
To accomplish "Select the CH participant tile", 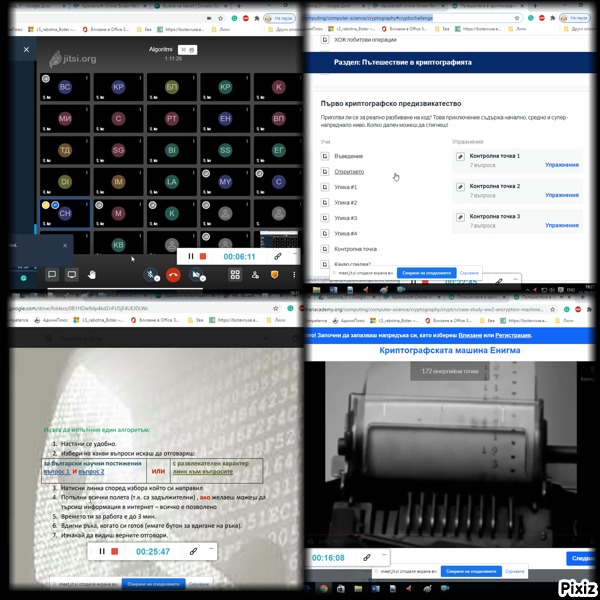I will (65, 213).
